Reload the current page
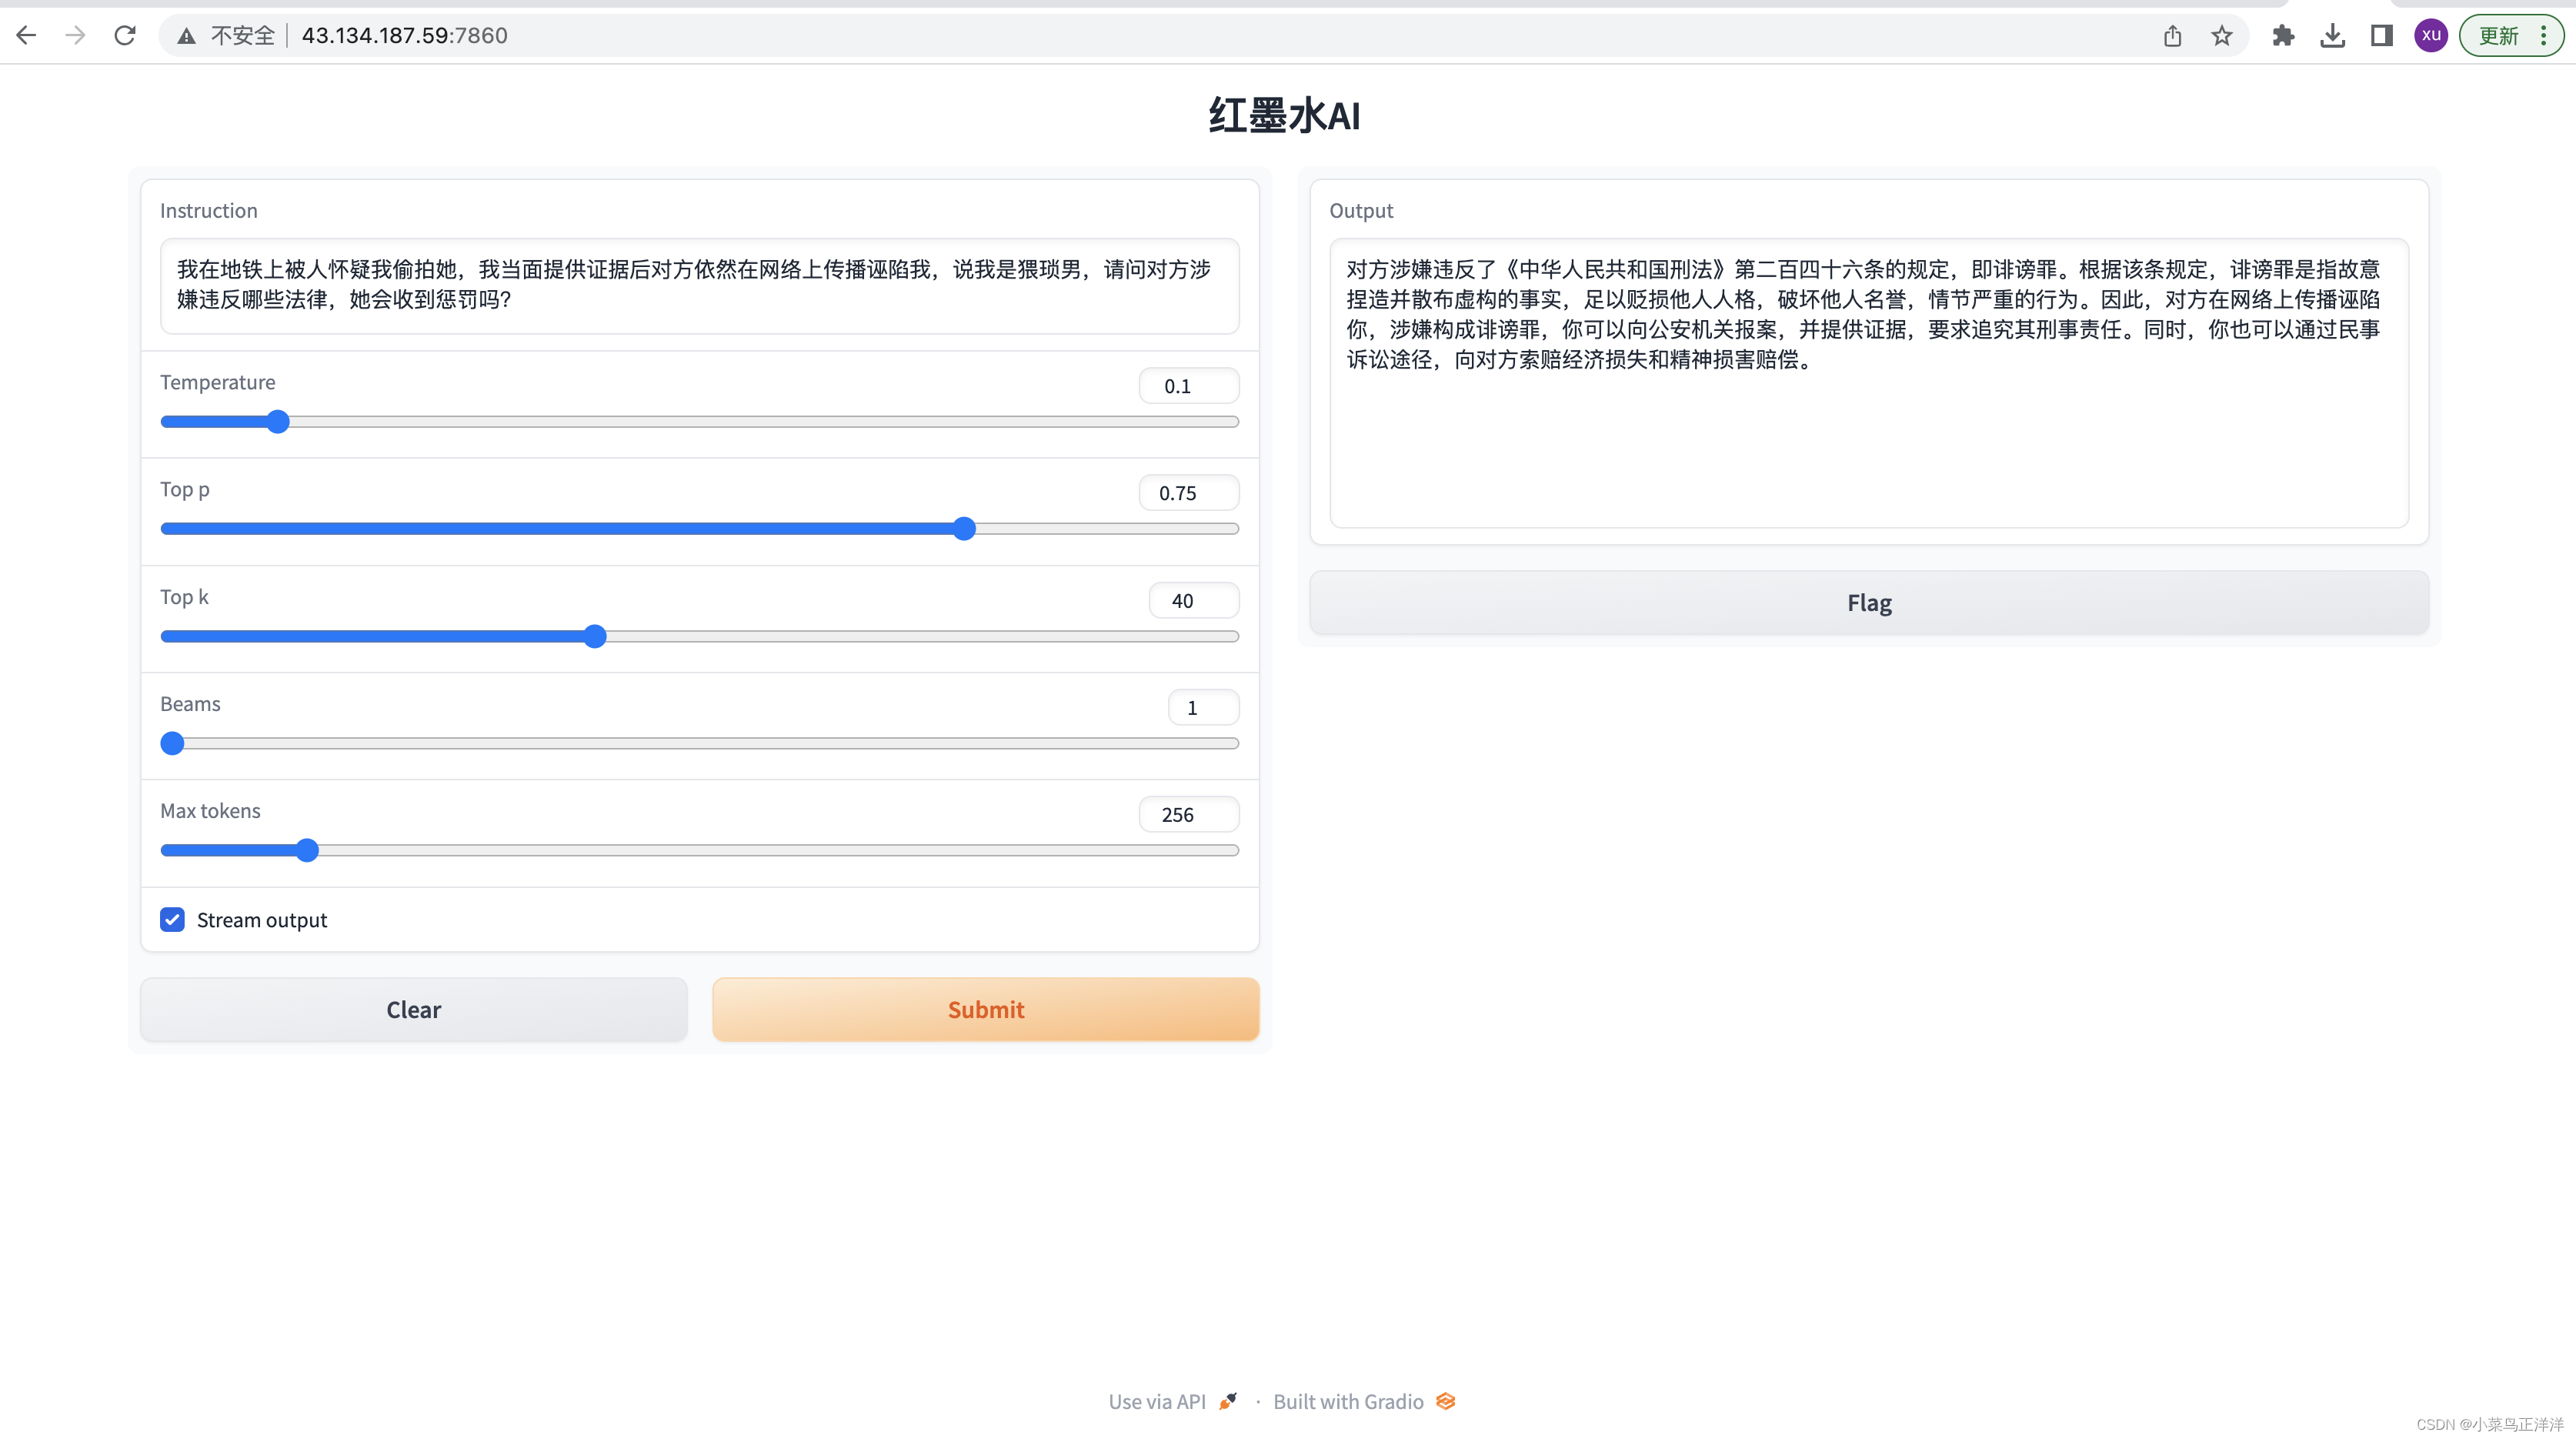The width and height of the screenshot is (2576, 1439). click(125, 36)
